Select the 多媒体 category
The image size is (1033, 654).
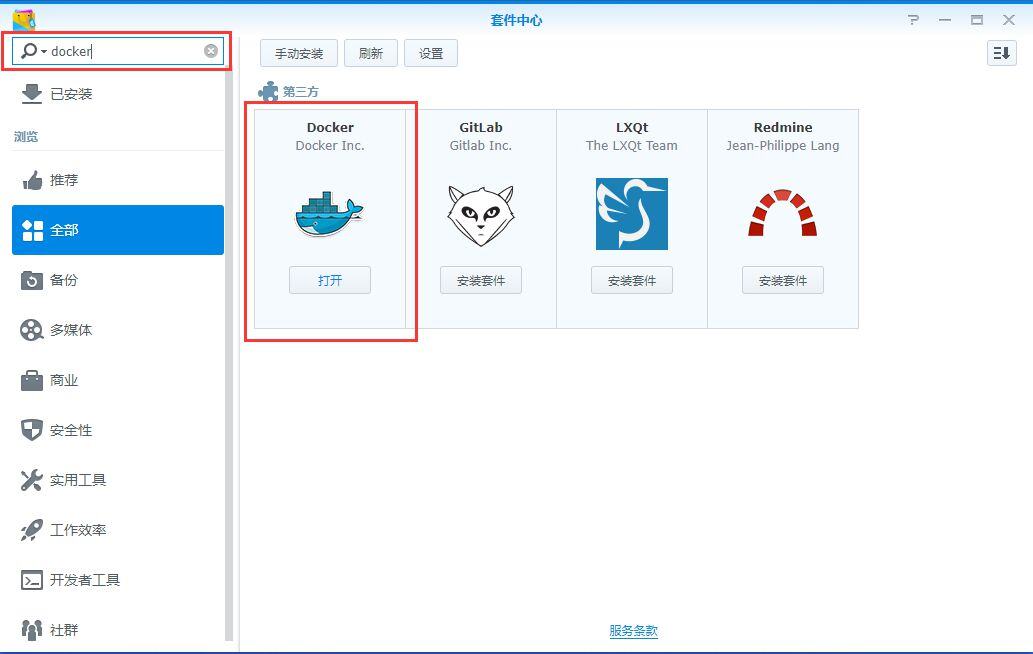pyautogui.click(x=118, y=330)
